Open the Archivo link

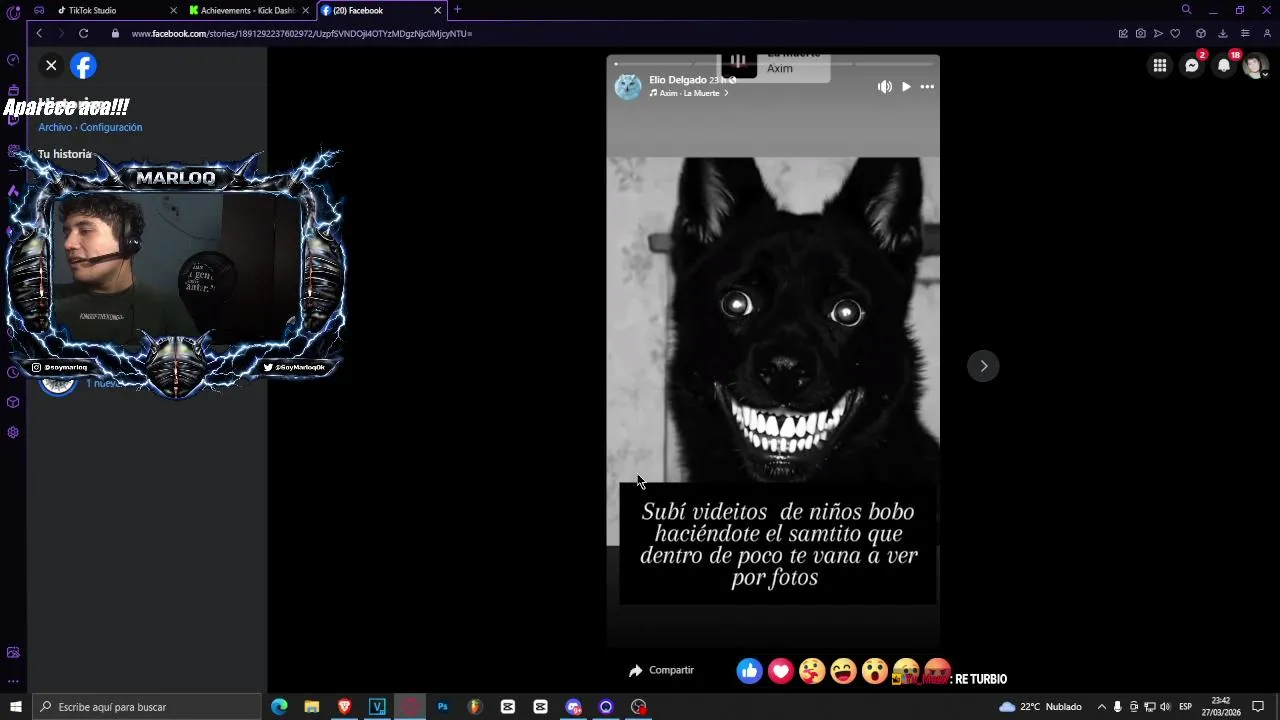pyautogui.click(x=55, y=127)
